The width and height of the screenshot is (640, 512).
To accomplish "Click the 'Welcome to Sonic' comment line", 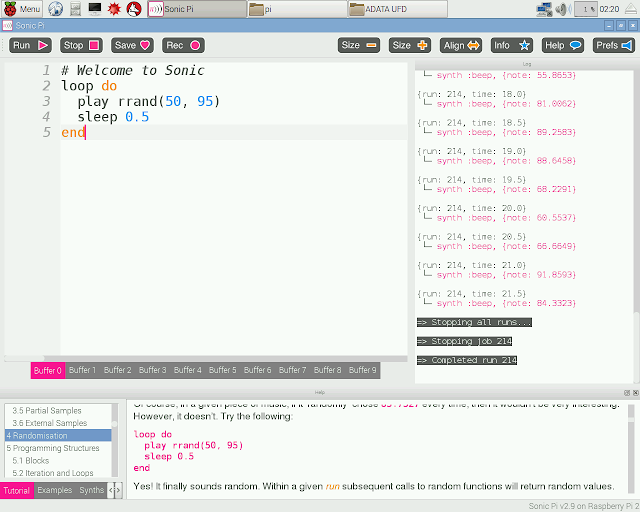I will click(133, 70).
